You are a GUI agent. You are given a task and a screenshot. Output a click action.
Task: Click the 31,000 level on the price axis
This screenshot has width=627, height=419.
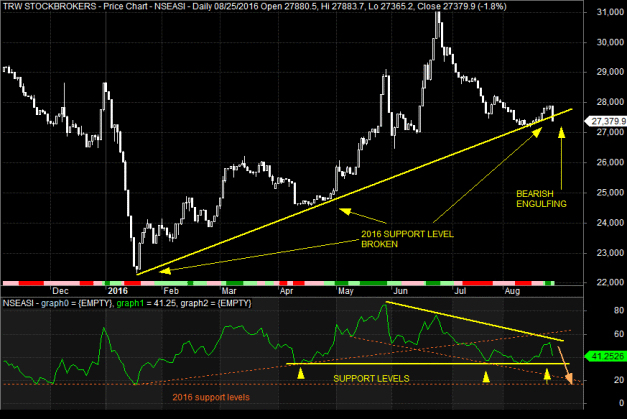(610, 12)
